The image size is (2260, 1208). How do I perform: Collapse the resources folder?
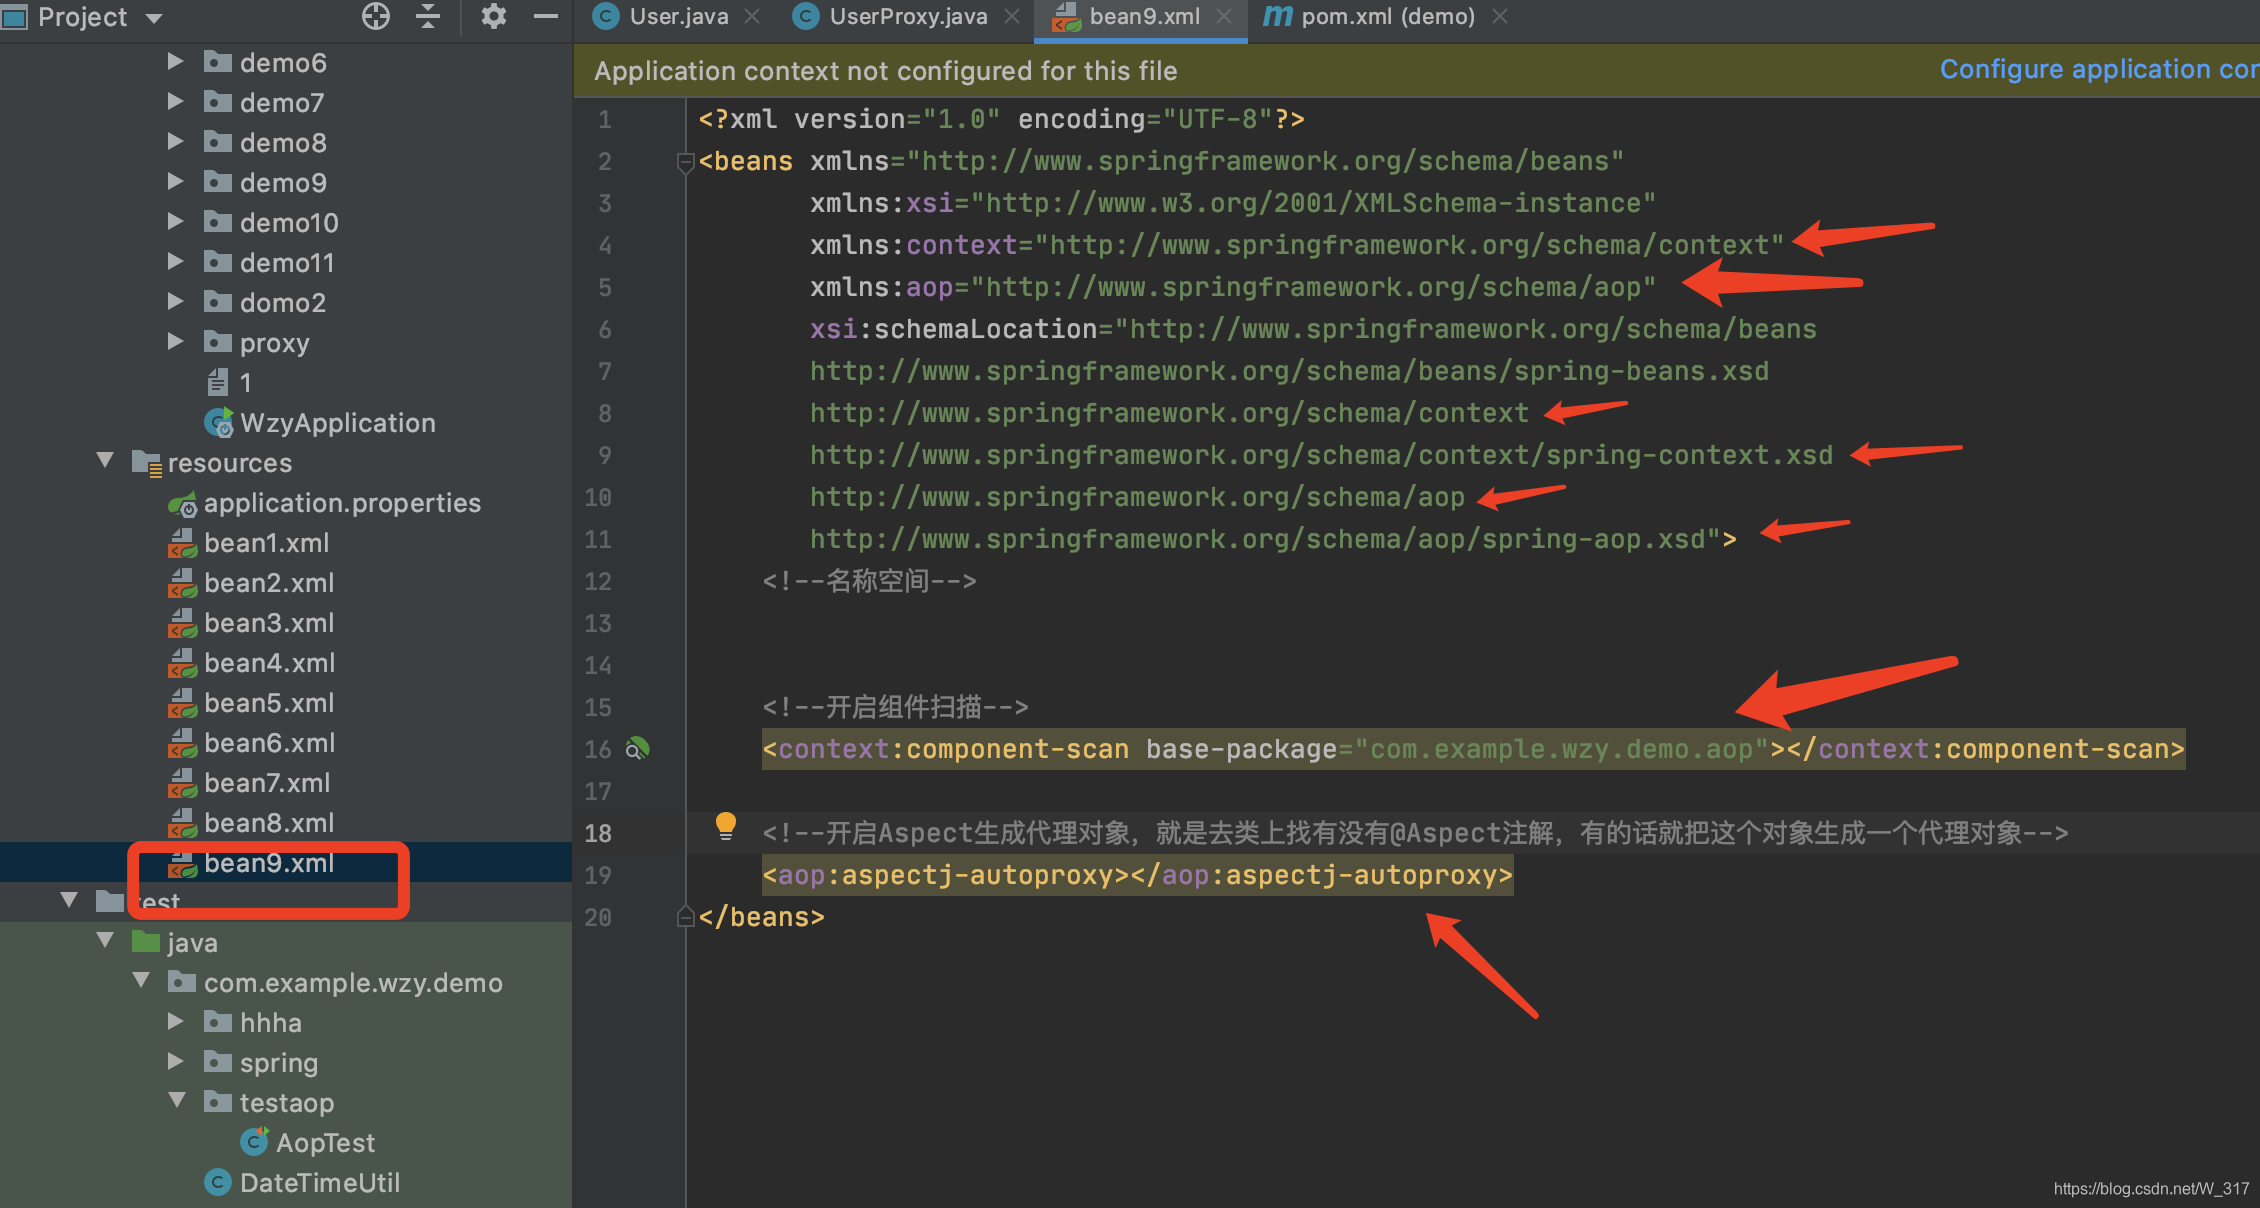[105, 461]
